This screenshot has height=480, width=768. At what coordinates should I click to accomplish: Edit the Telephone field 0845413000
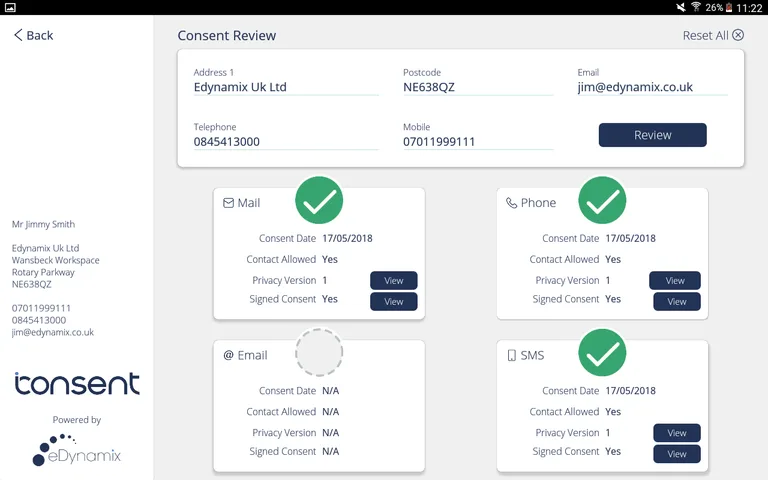pos(286,142)
